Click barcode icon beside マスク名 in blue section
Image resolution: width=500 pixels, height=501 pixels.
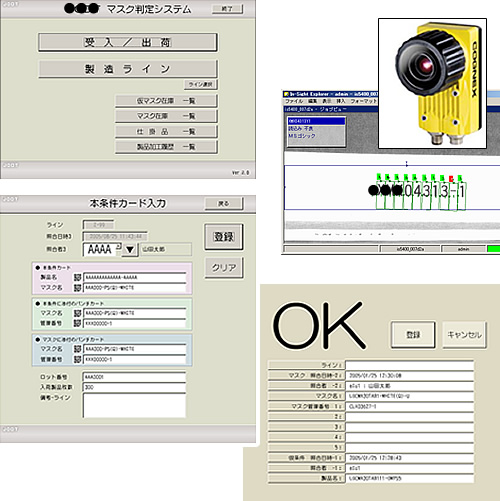(x=77, y=349)
